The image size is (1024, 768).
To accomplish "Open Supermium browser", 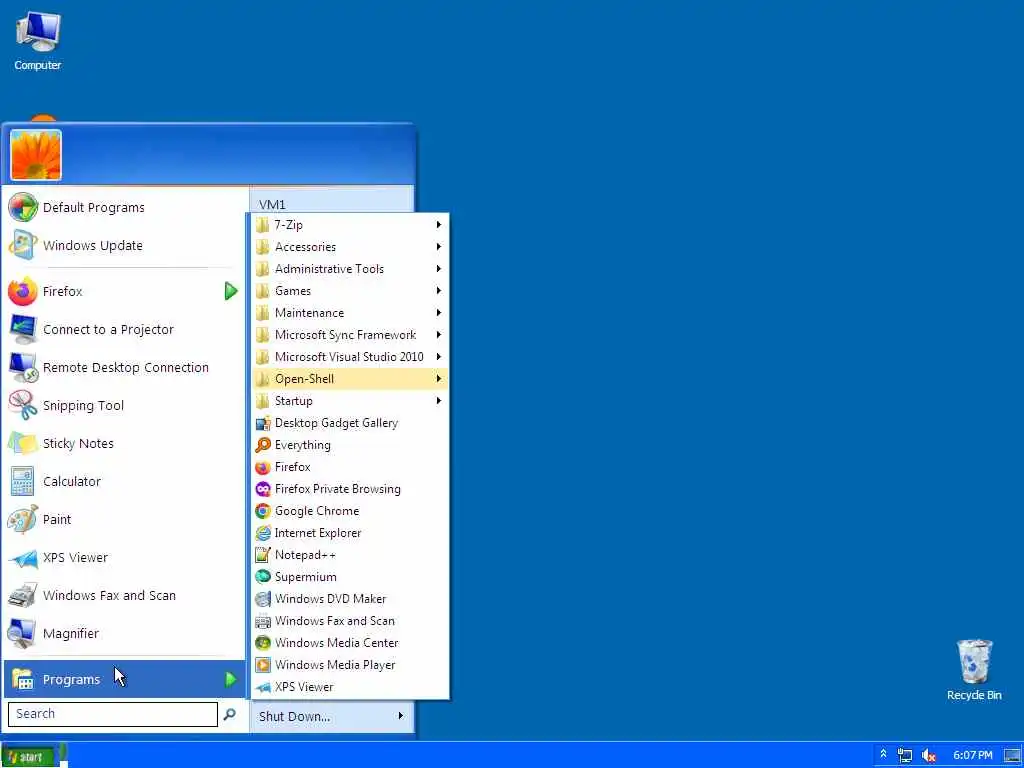I will click(x=350, y=577).
